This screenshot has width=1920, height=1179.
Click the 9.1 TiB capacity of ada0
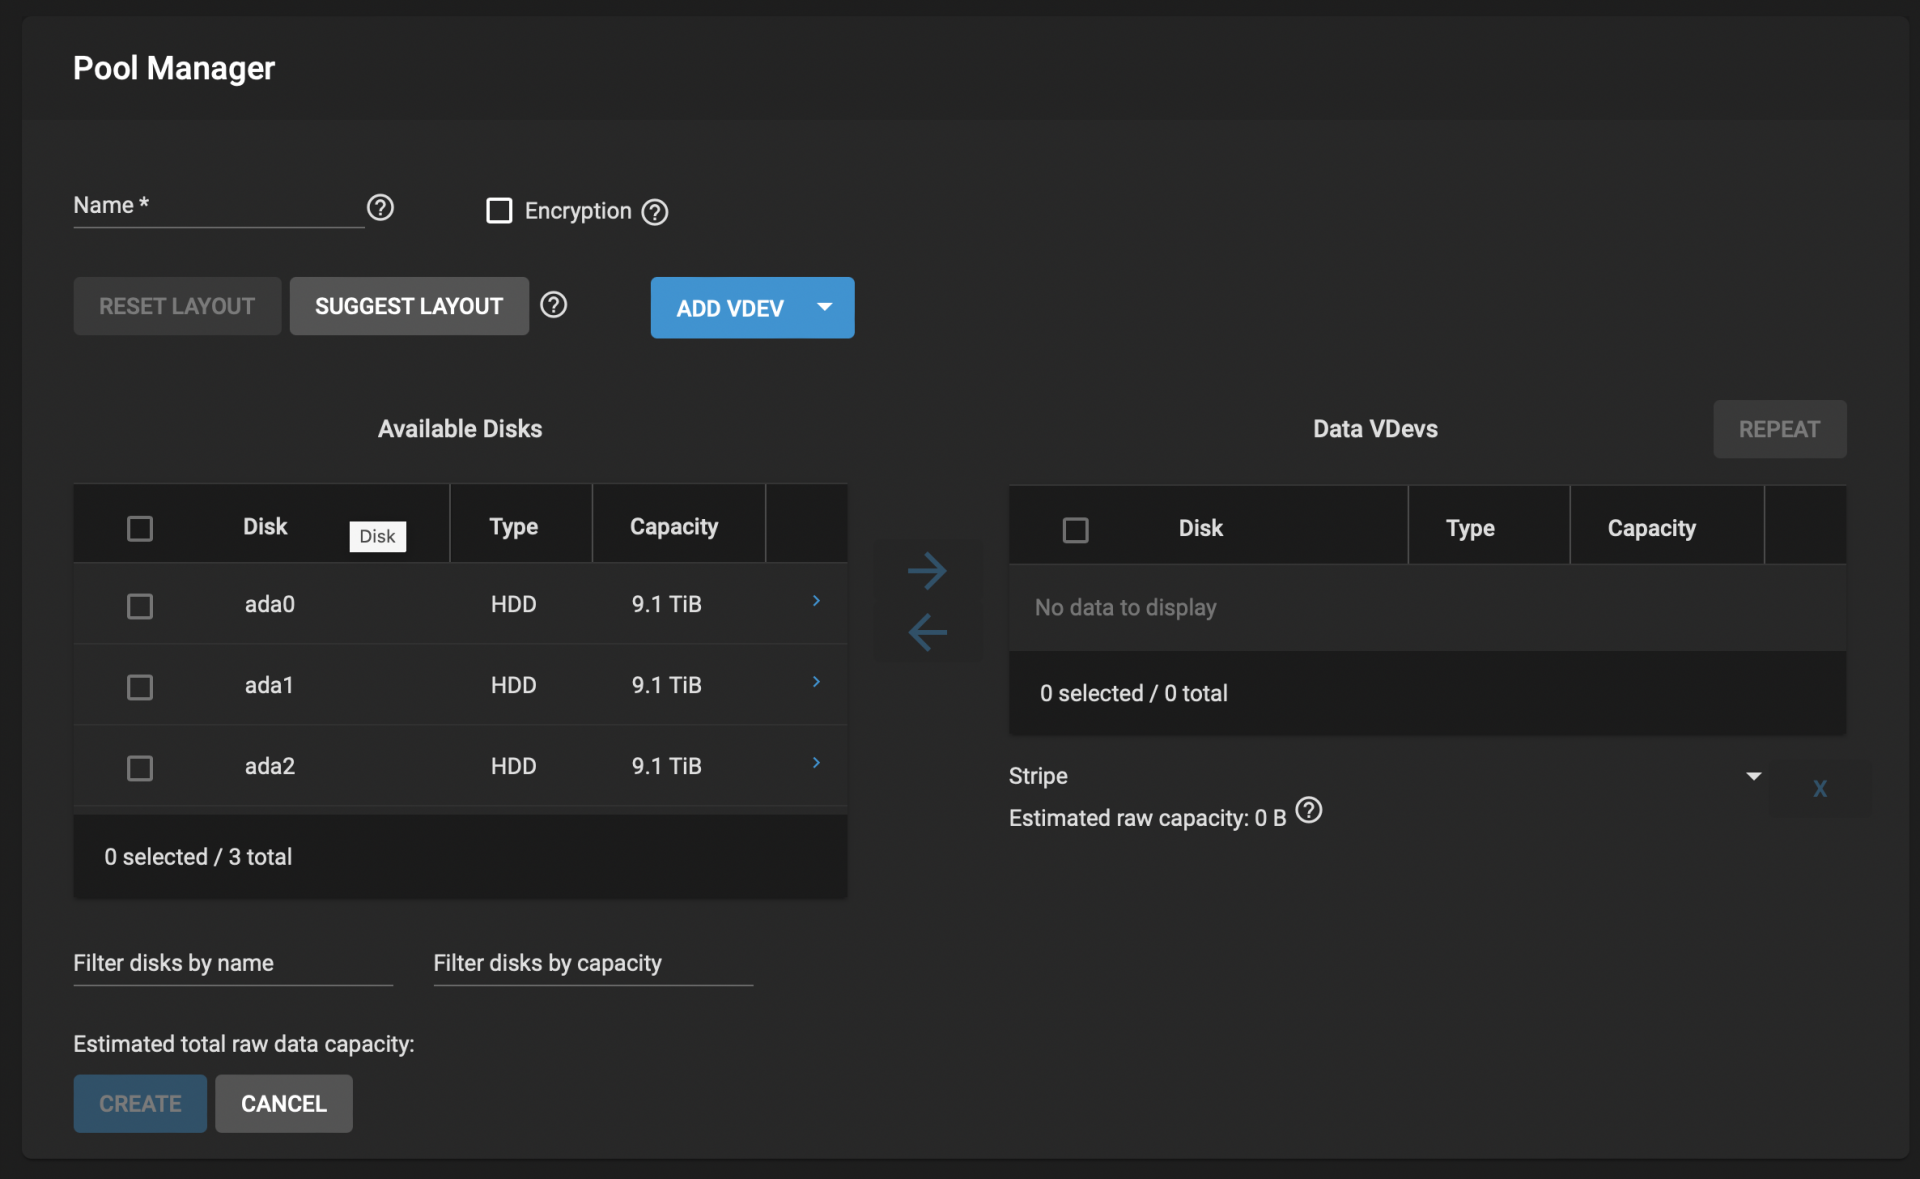(667, 604)
